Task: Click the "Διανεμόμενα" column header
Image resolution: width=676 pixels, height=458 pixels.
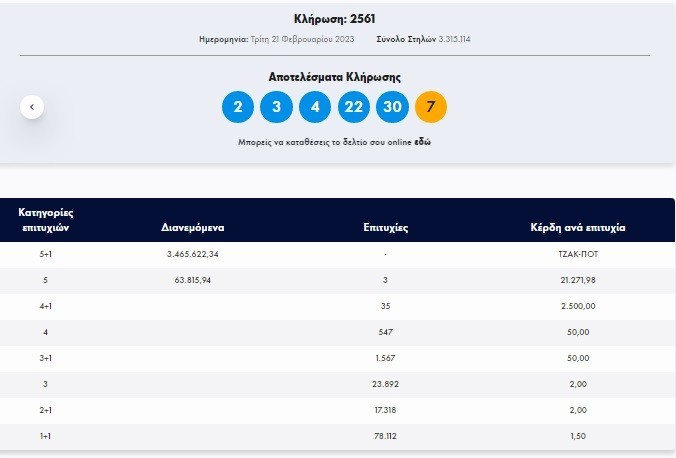Action: click(192, 228)
